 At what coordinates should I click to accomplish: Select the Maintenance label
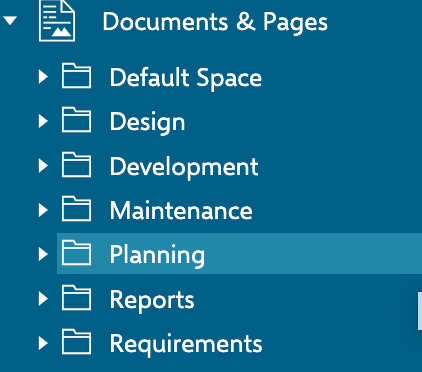[181, 211]
